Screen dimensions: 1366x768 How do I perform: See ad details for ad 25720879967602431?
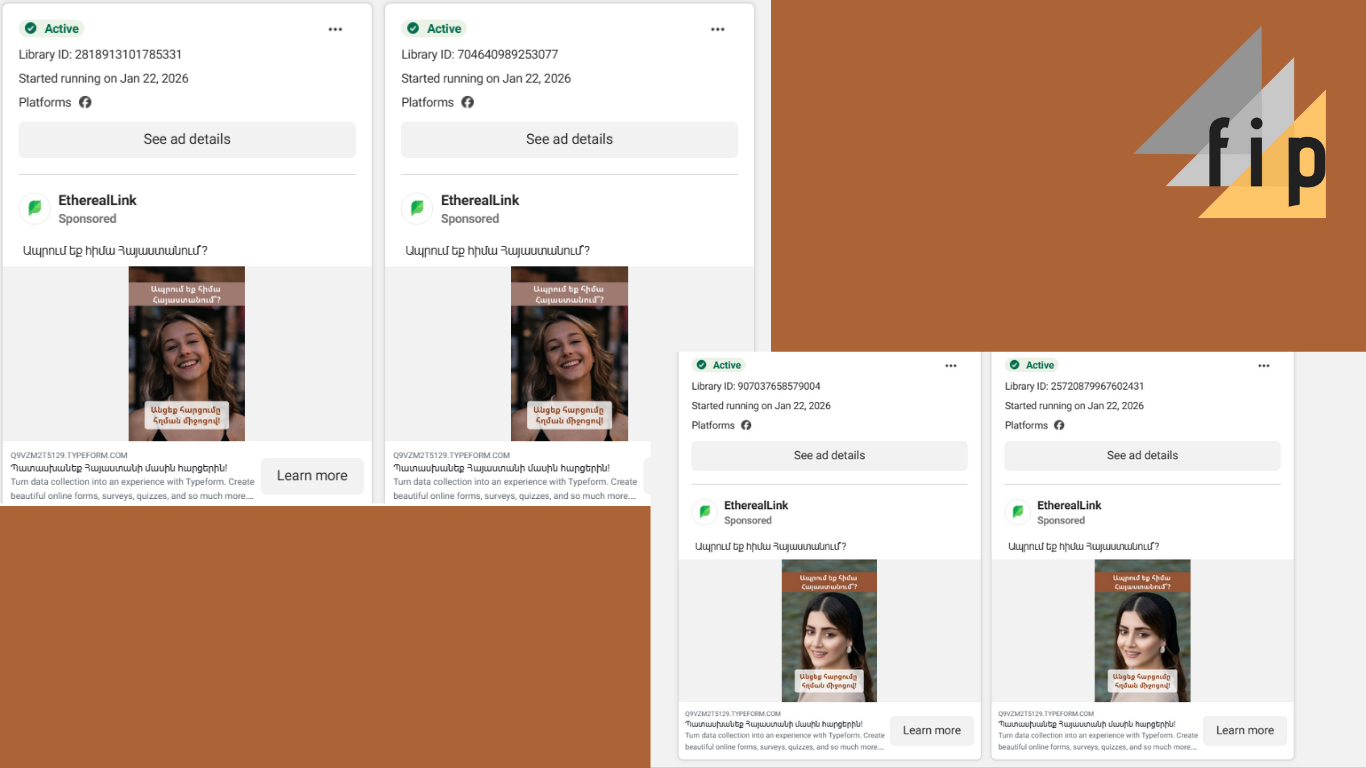coord(1142,455)
